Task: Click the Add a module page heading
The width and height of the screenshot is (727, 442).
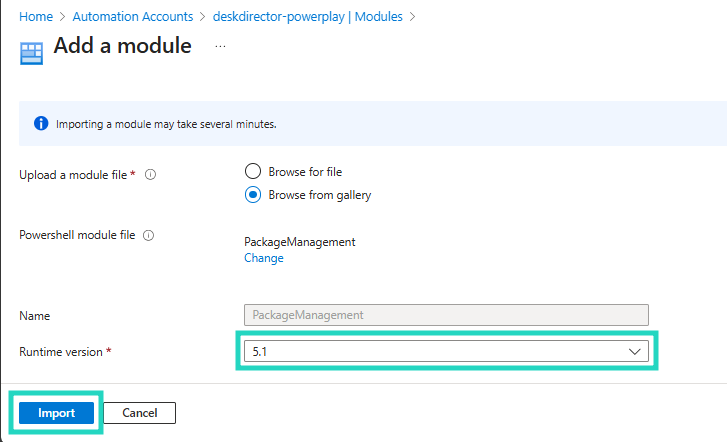Action: 122,46
